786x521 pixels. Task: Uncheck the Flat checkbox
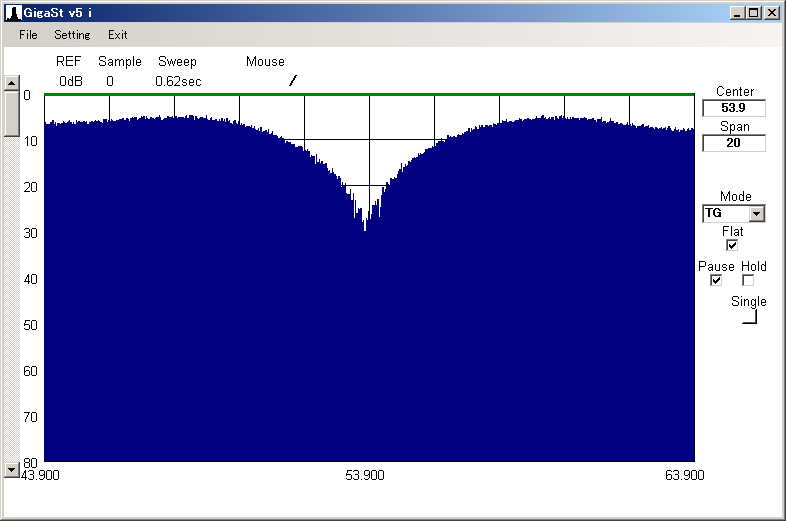pyautogui.click(x=732, y=245)
